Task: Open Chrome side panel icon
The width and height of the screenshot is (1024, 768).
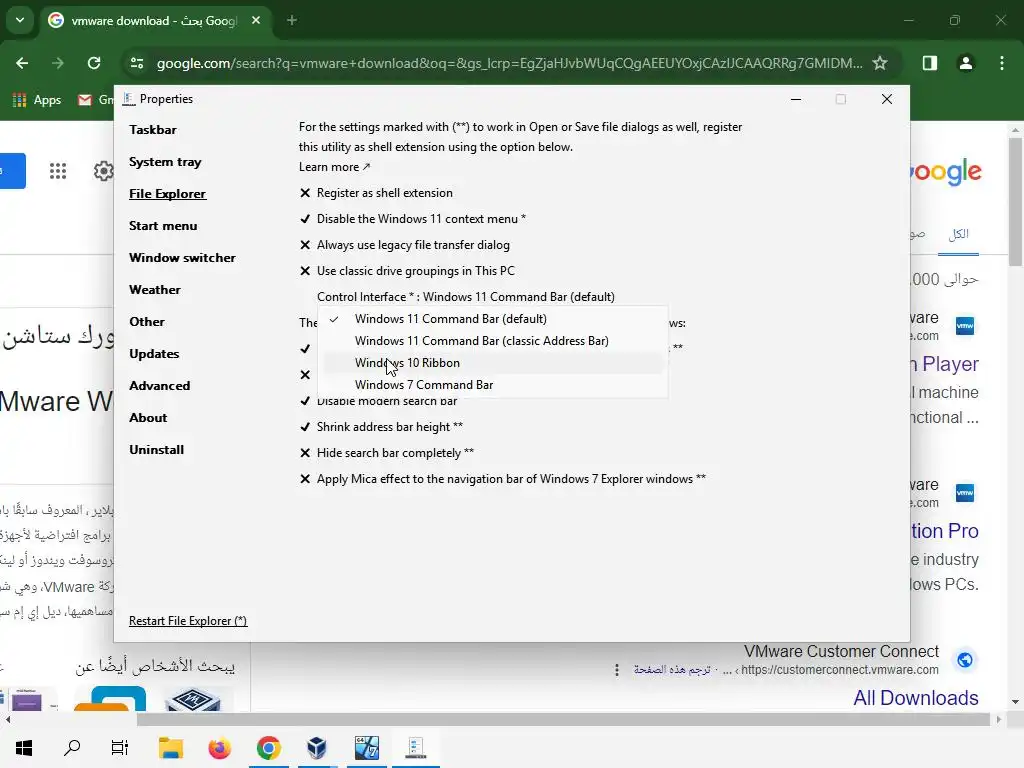Action: 929,63
